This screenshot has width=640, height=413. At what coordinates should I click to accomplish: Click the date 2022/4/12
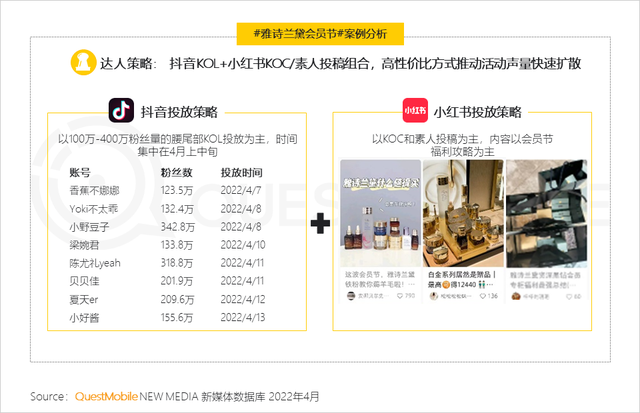[x=243, y=300]
